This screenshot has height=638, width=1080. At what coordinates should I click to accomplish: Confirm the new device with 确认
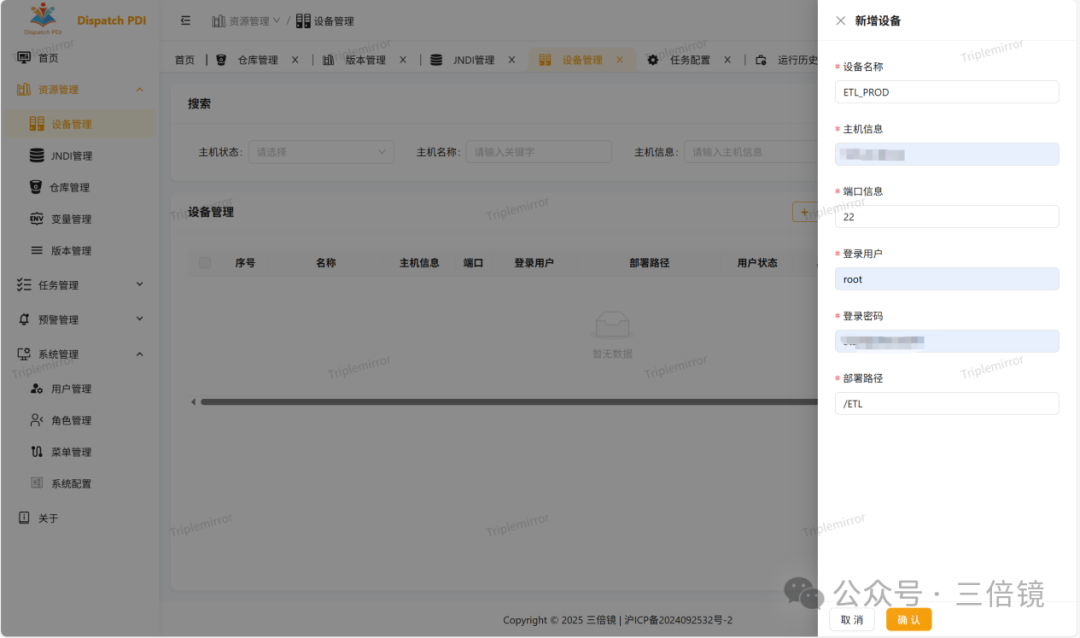(908, 619)
